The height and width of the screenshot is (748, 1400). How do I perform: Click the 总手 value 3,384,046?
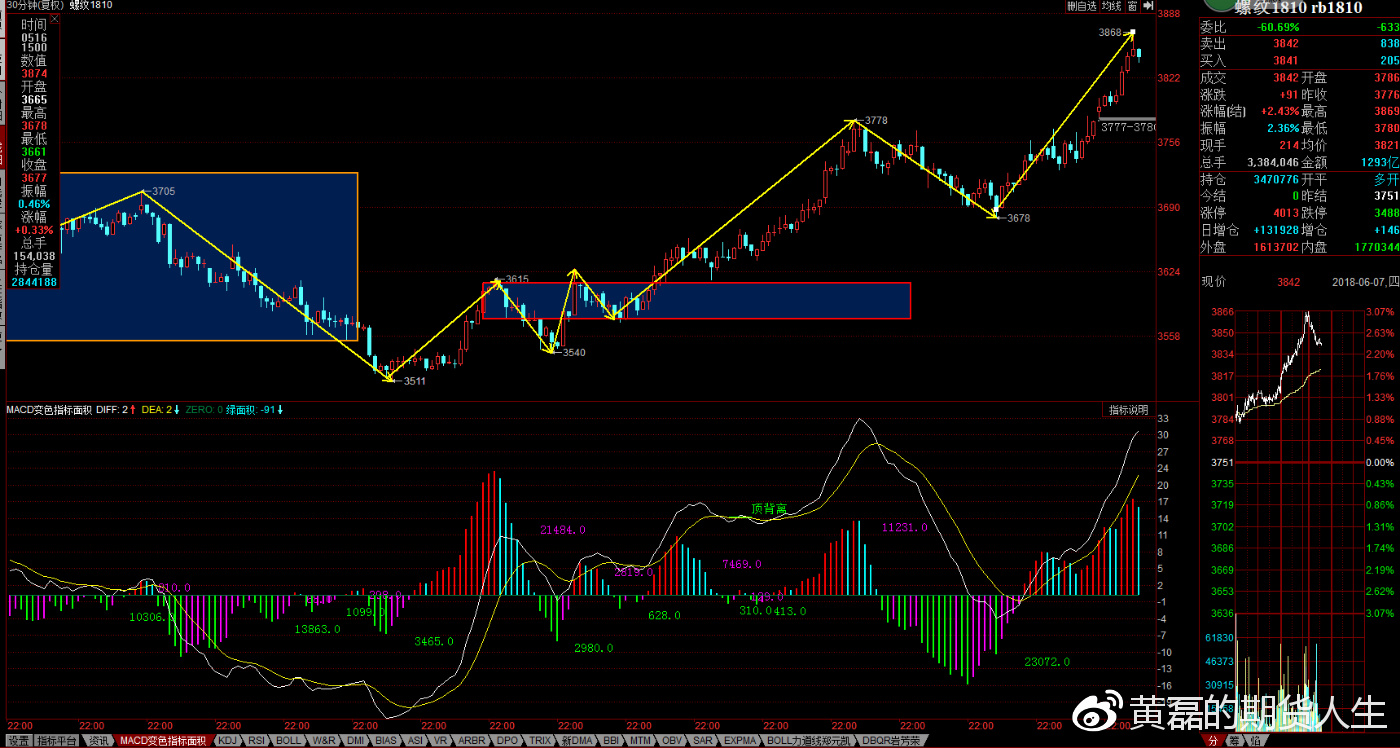click(1273, 162)
